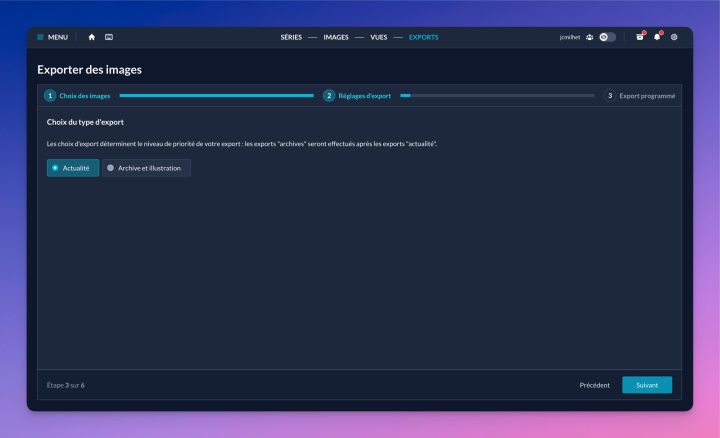The width and height of the screenshot is (720, 438).
Task: Open the MENU hamburger button
Action: 52,37
